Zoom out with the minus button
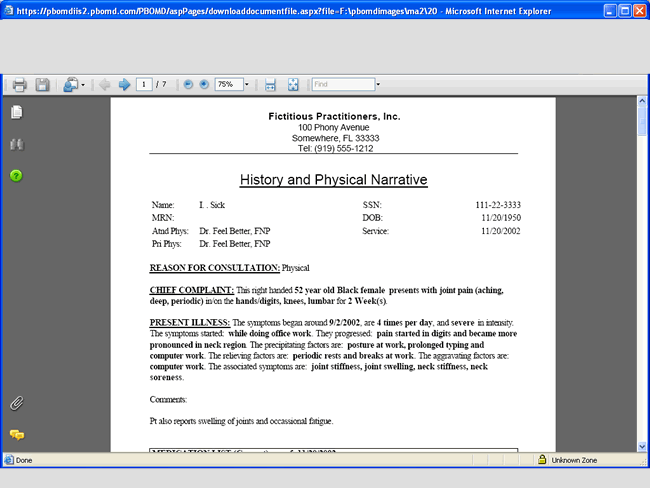The width and height of the screenshot is (650, 488). click(x=188, y=85)
